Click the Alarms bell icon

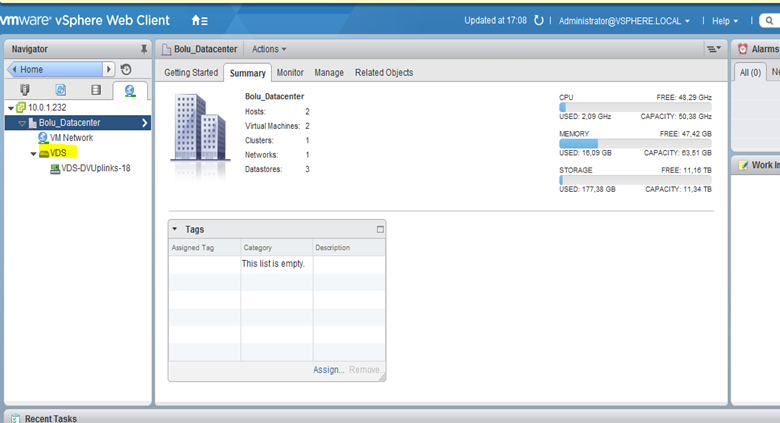[x=742, y=49]
